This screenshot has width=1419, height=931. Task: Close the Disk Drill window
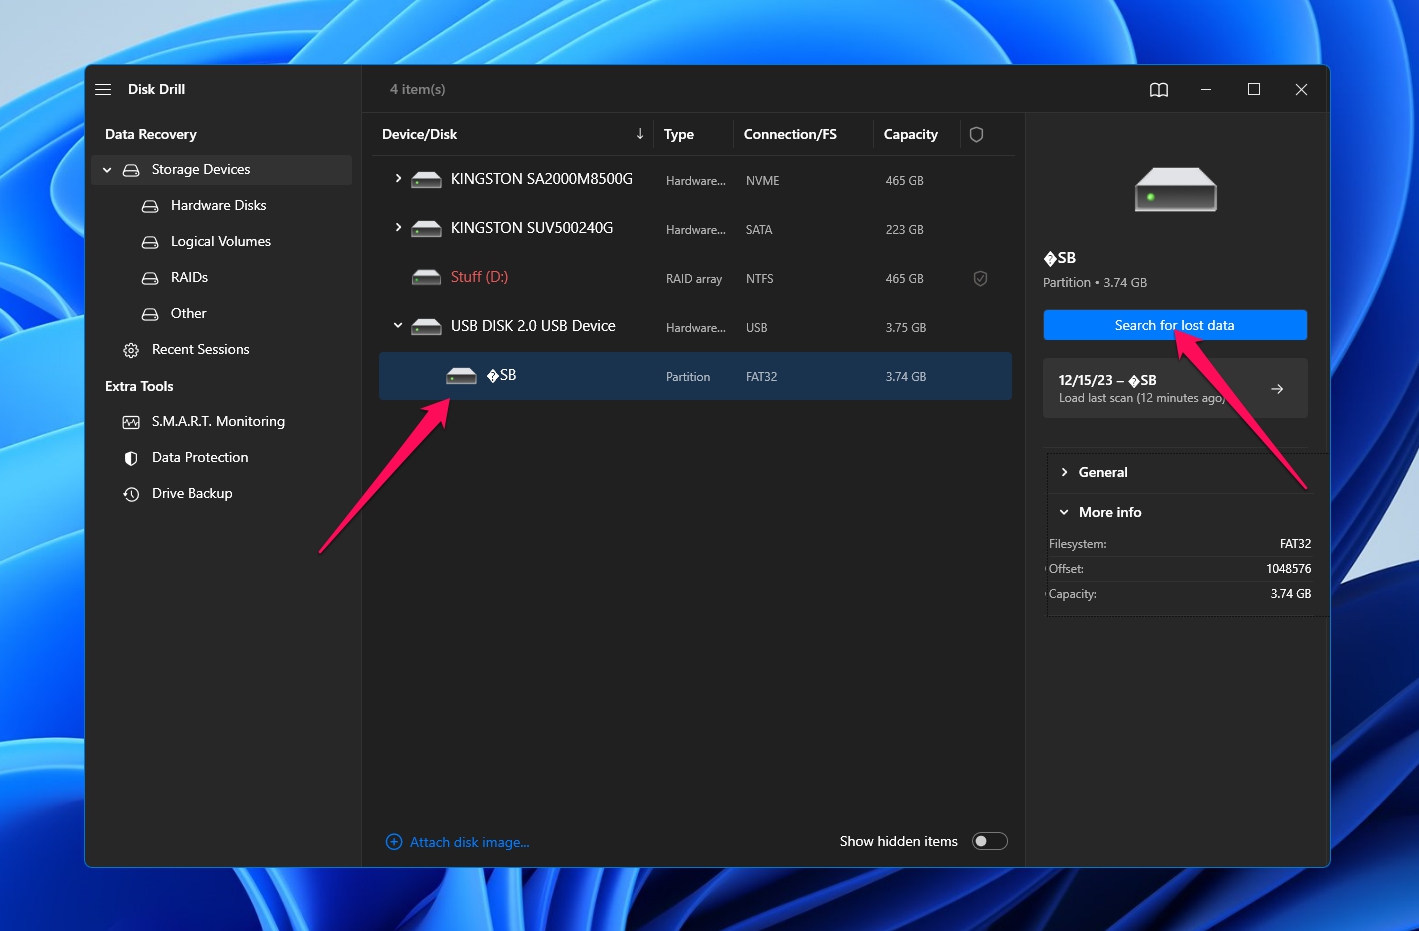click(x=1302, y=90)
